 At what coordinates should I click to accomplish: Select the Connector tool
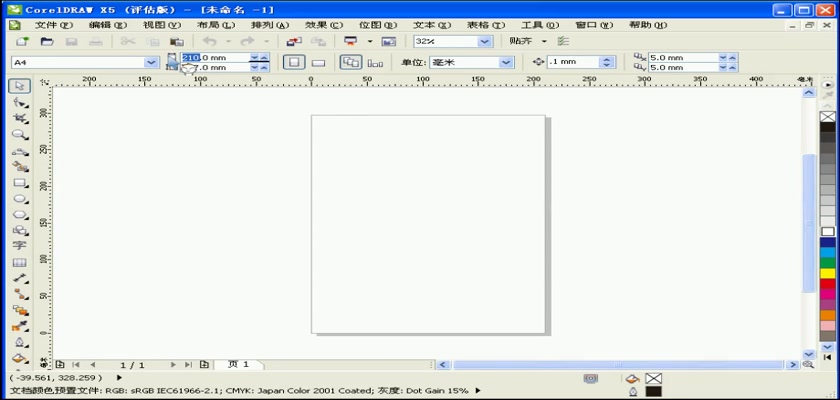tap(20, 294)
